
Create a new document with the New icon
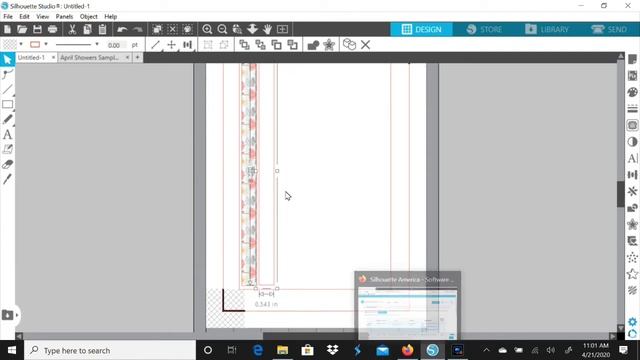tap(7, 29)
